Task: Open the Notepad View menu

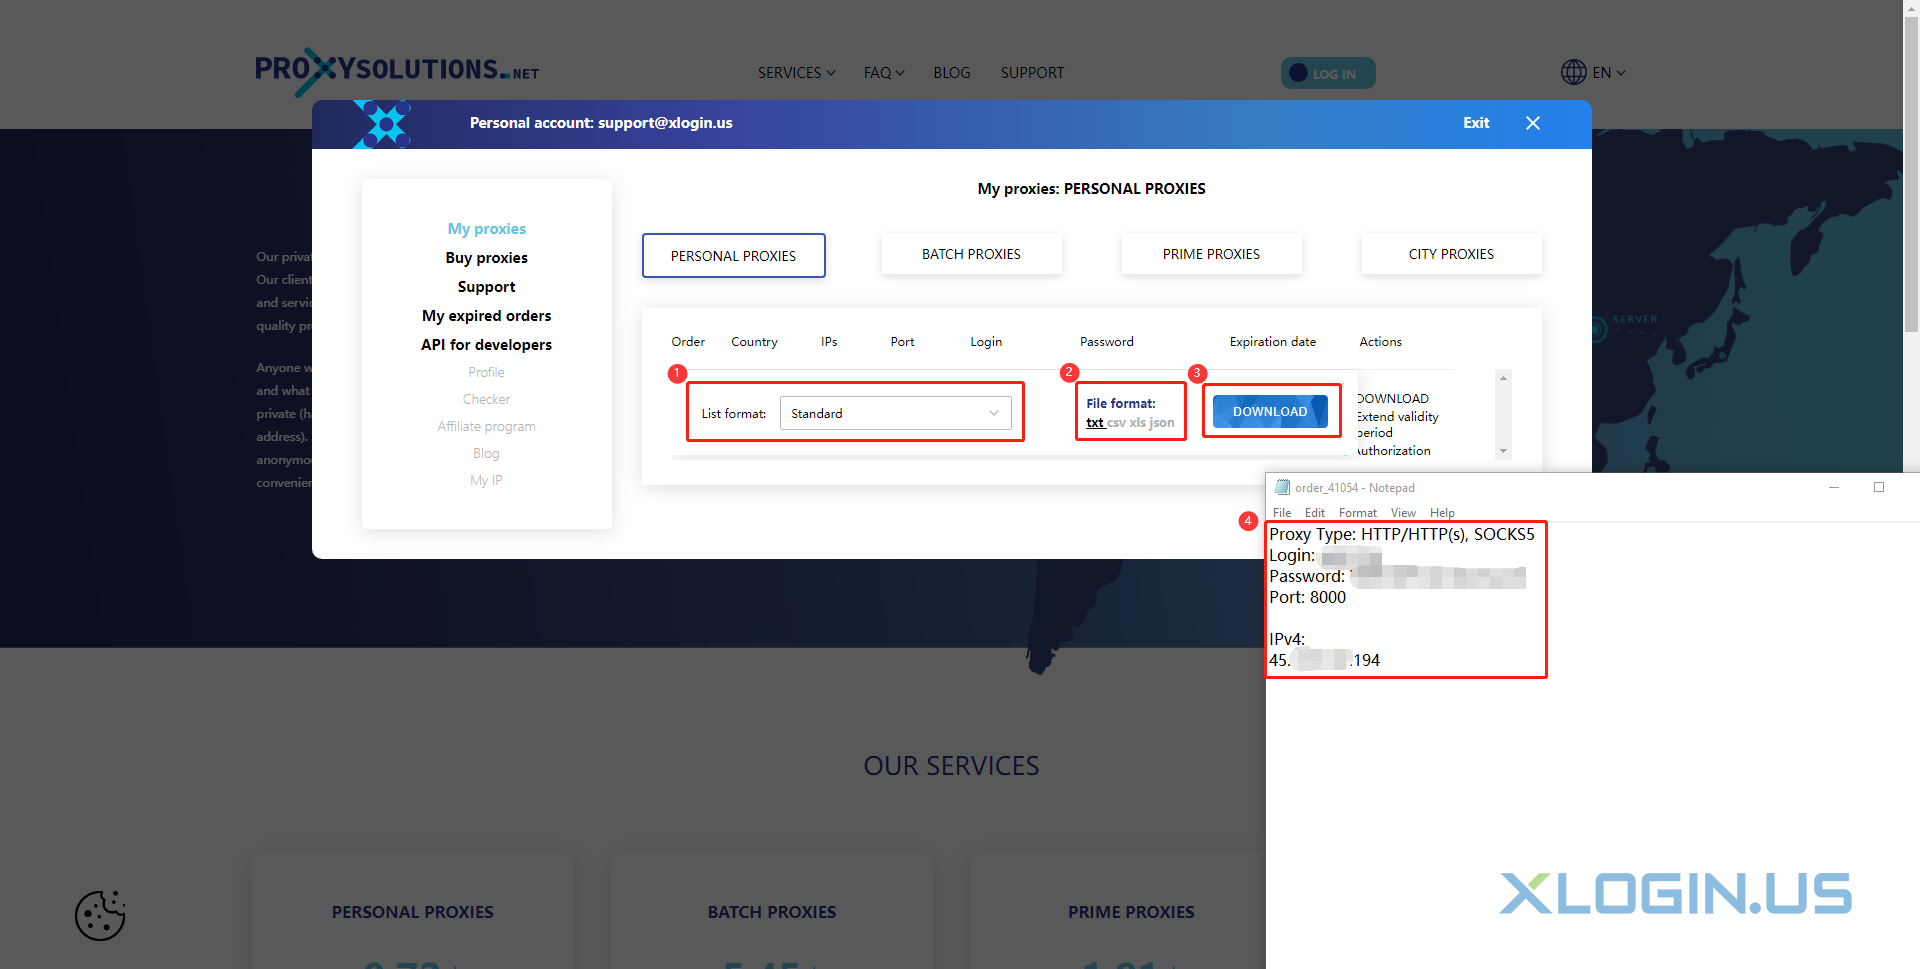Action: coord(1403,512)
